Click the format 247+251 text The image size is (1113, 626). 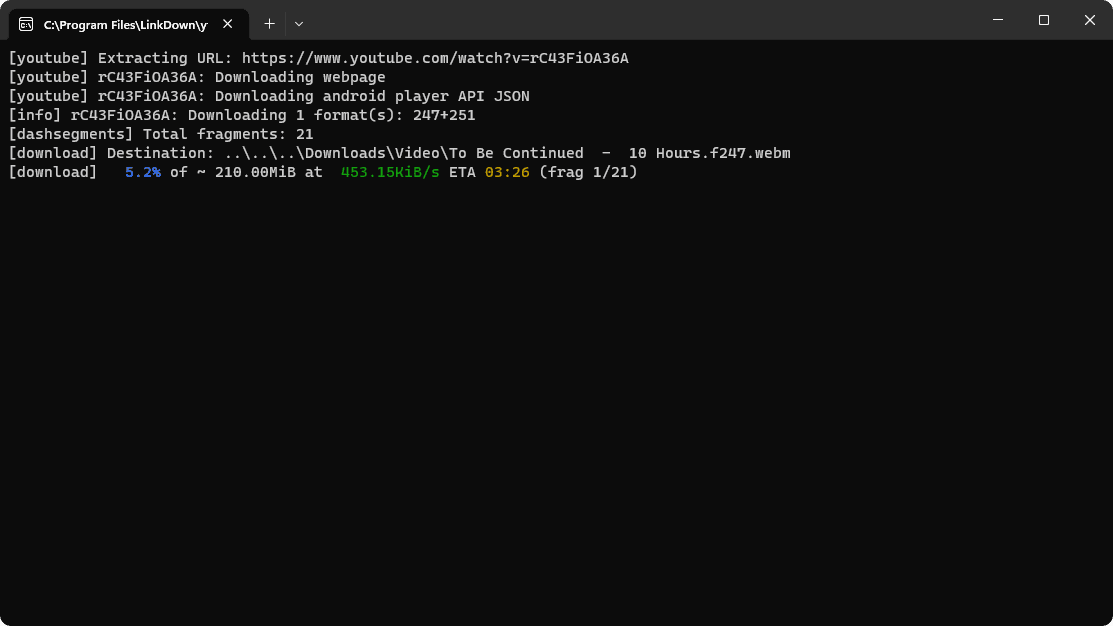pyautogui.click(x=444, y=116)
